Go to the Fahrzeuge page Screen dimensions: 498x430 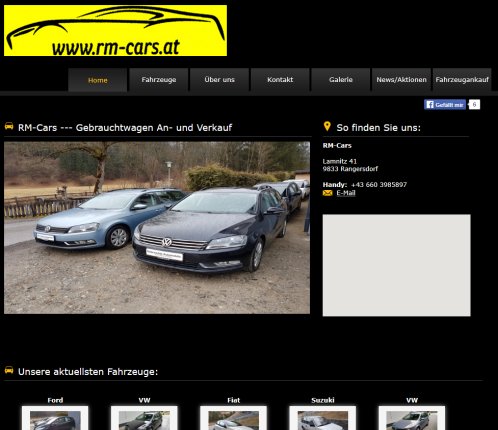[x=159, y=80]
